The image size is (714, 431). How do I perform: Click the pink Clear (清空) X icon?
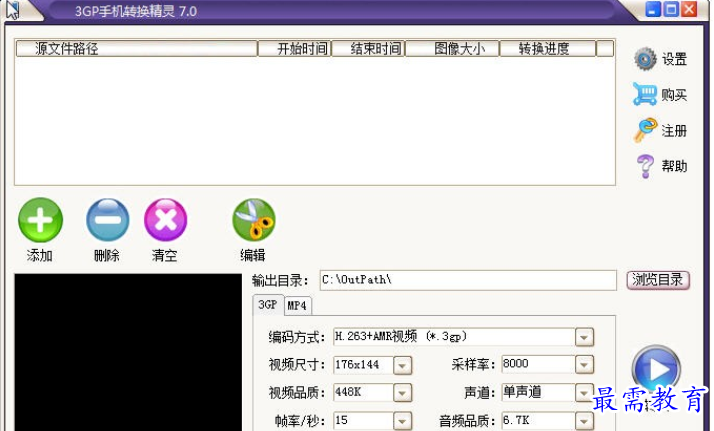point(165,220)
